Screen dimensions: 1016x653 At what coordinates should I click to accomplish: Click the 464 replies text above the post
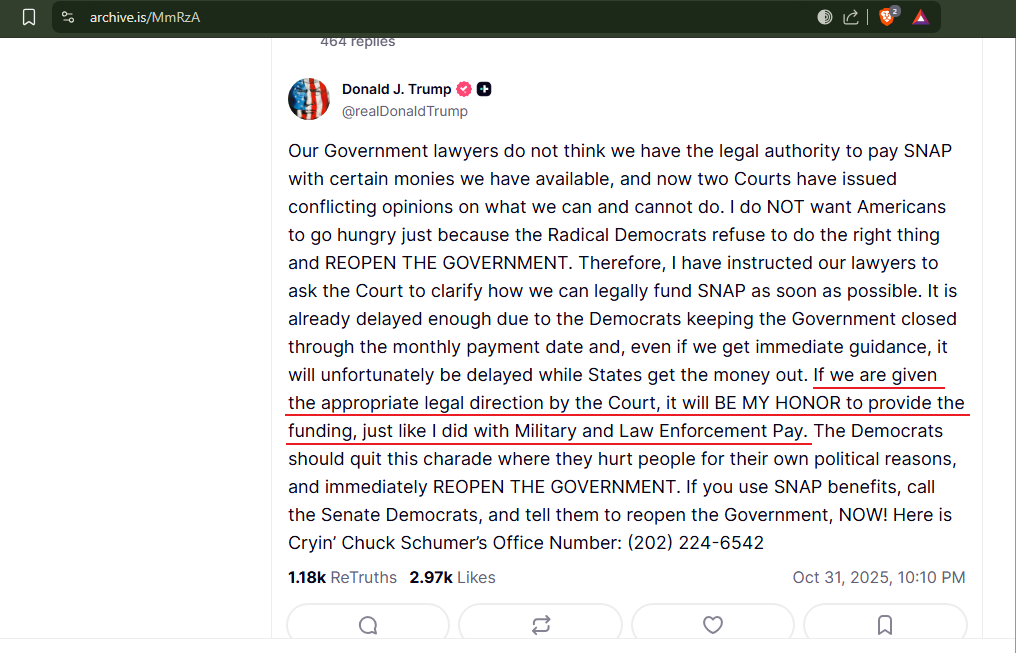coord(358,42)
